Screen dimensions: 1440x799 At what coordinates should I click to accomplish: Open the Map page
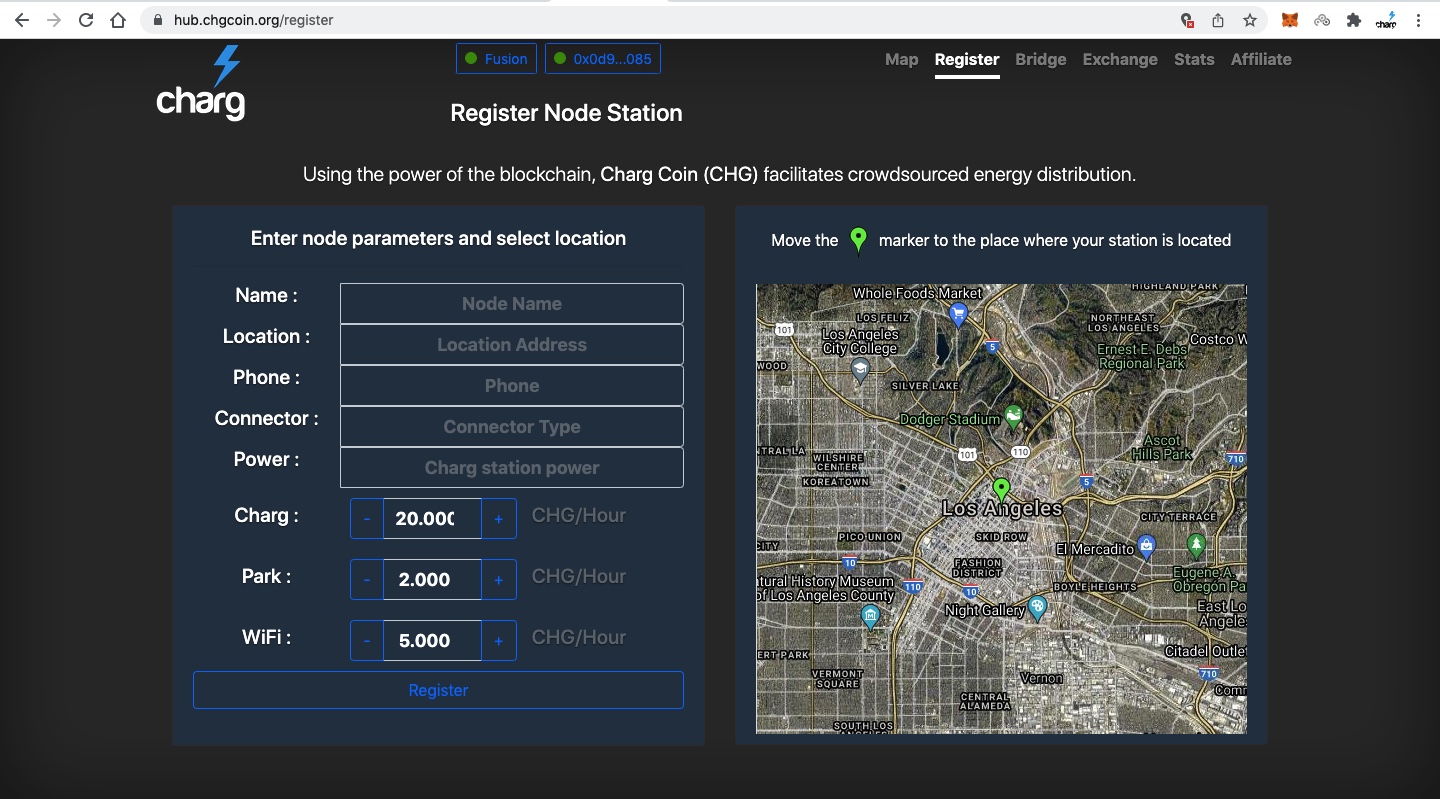(901, 59)
